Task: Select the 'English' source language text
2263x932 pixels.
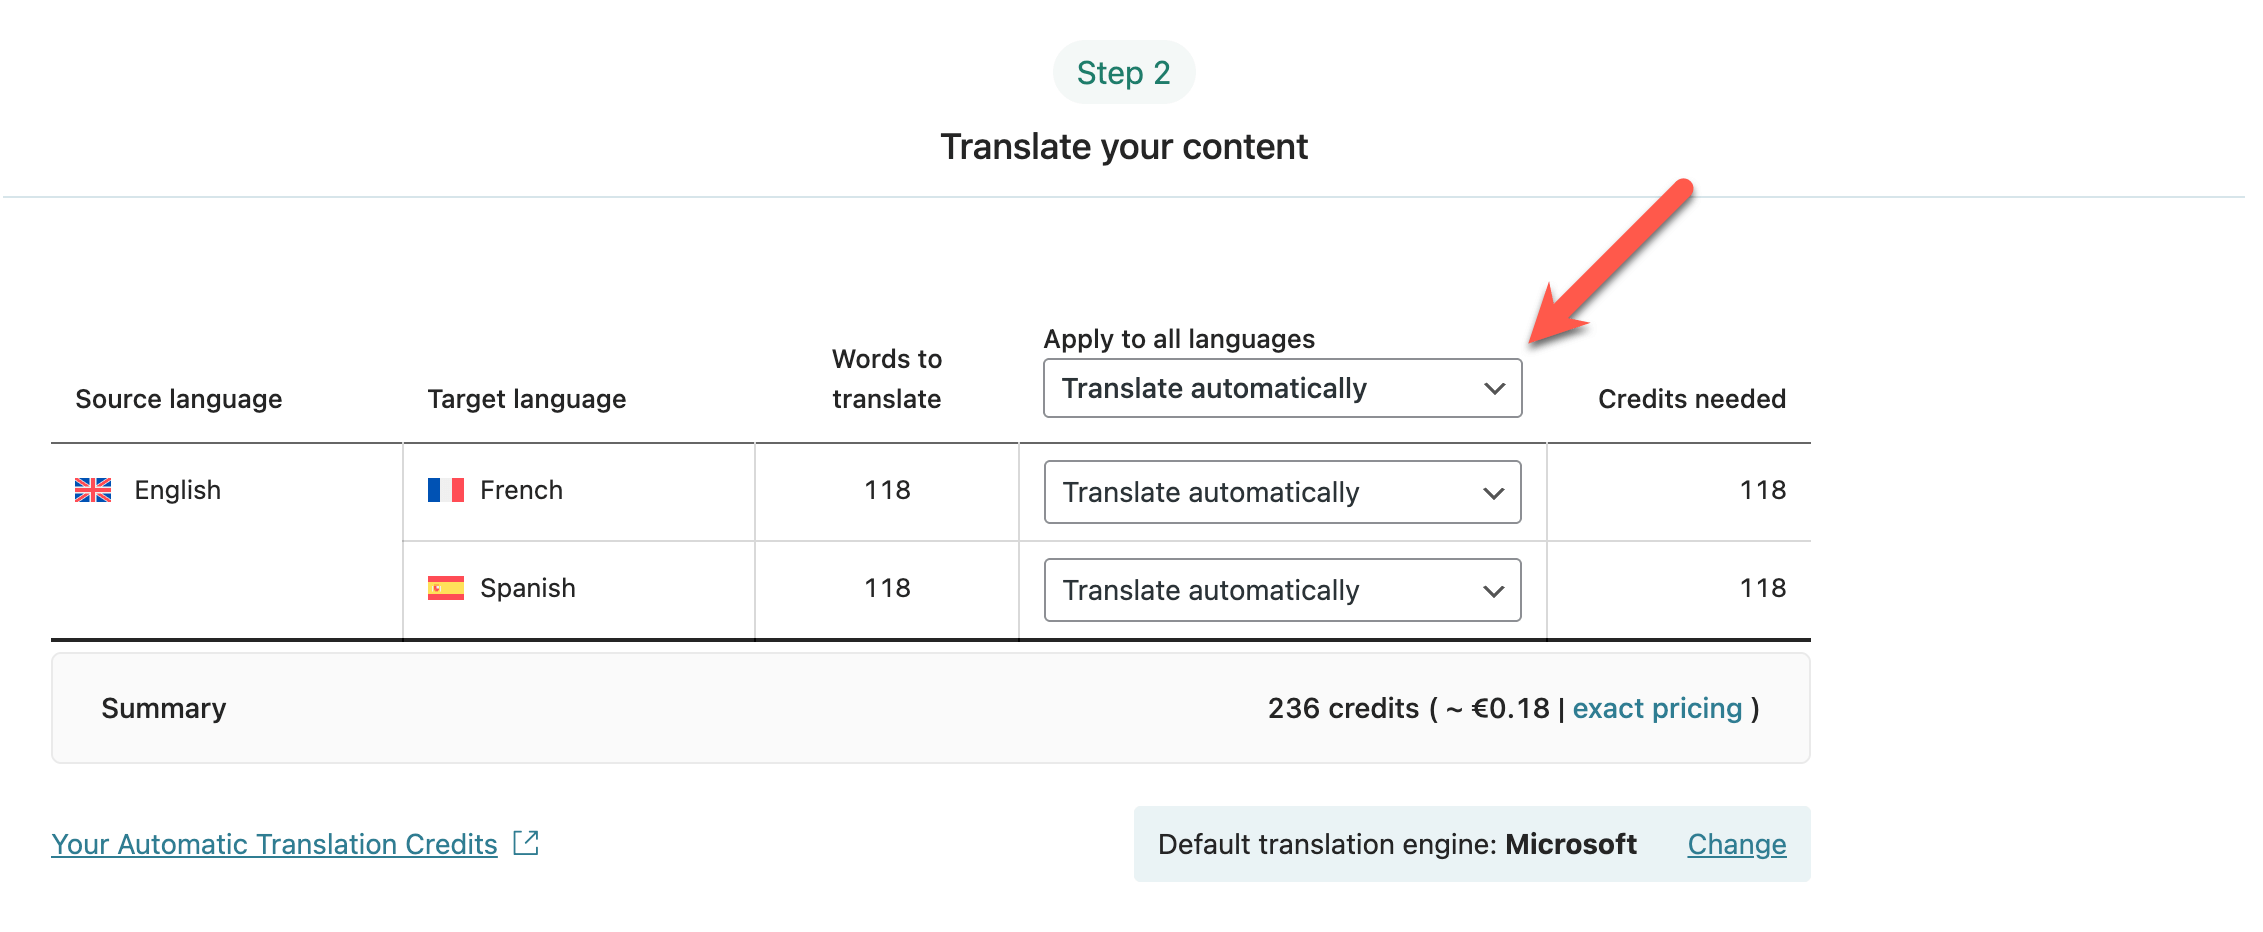Action: [x=178, y=490]
